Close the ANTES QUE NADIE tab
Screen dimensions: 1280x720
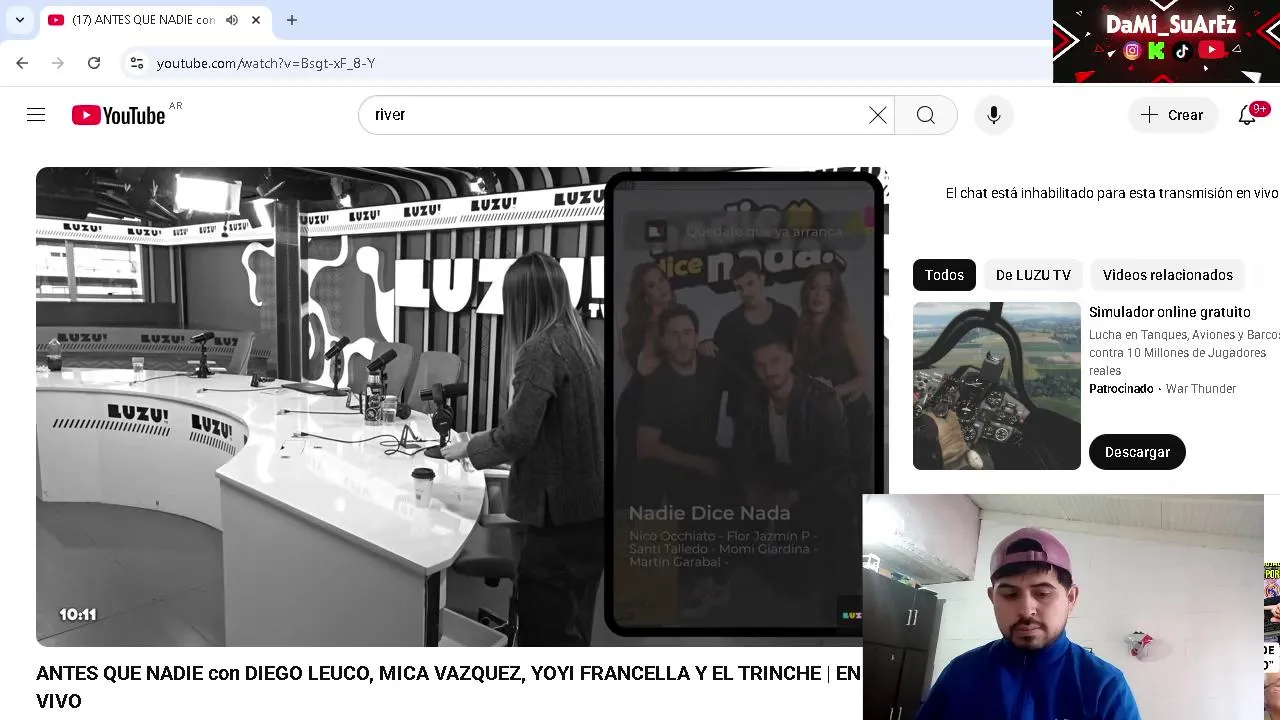coord(256,20)
